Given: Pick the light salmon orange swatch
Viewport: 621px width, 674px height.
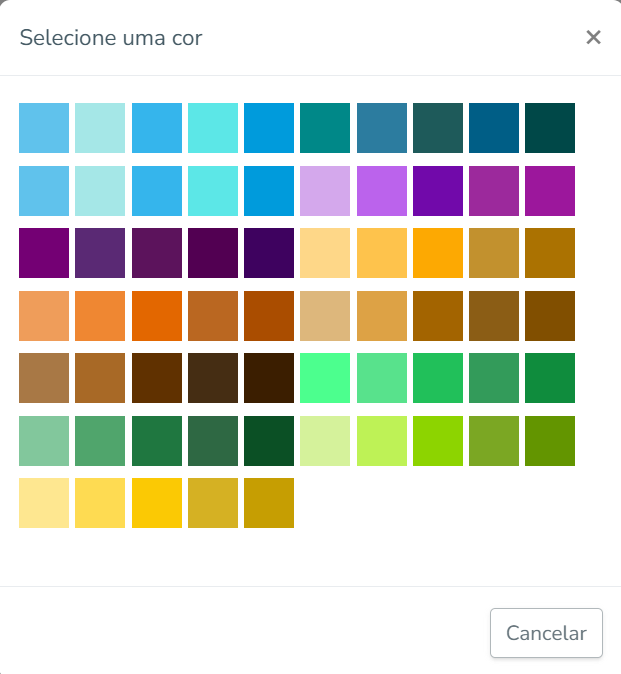Looking at the screenshot, I should point(44,316).
